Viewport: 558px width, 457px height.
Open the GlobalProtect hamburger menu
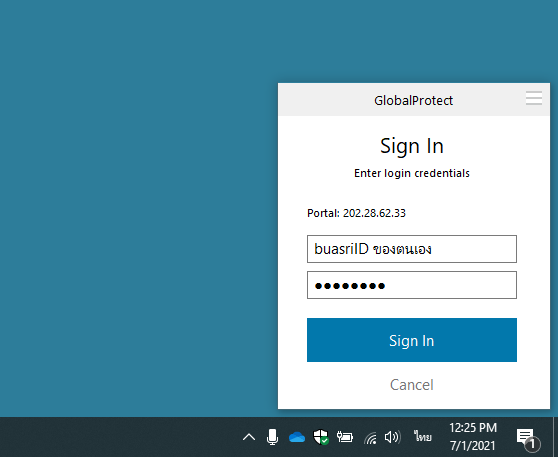pyautogui.click(x=534, y=98)
